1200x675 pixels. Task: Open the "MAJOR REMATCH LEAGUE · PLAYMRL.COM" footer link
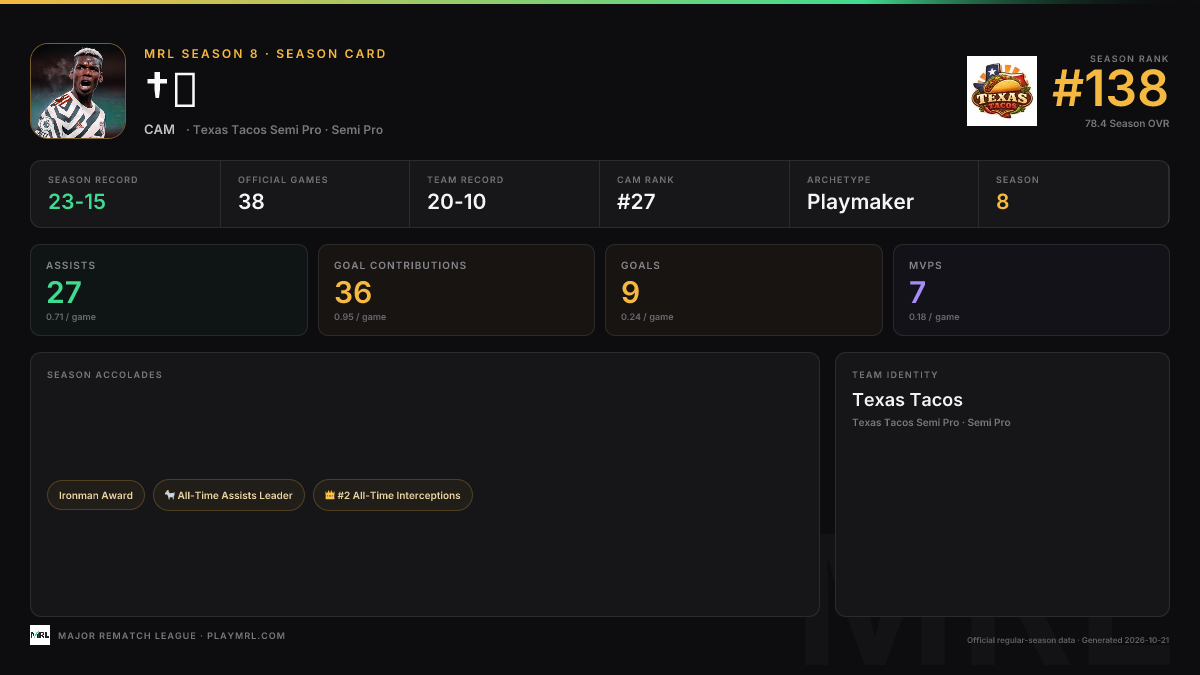click(x=172, y=636)
